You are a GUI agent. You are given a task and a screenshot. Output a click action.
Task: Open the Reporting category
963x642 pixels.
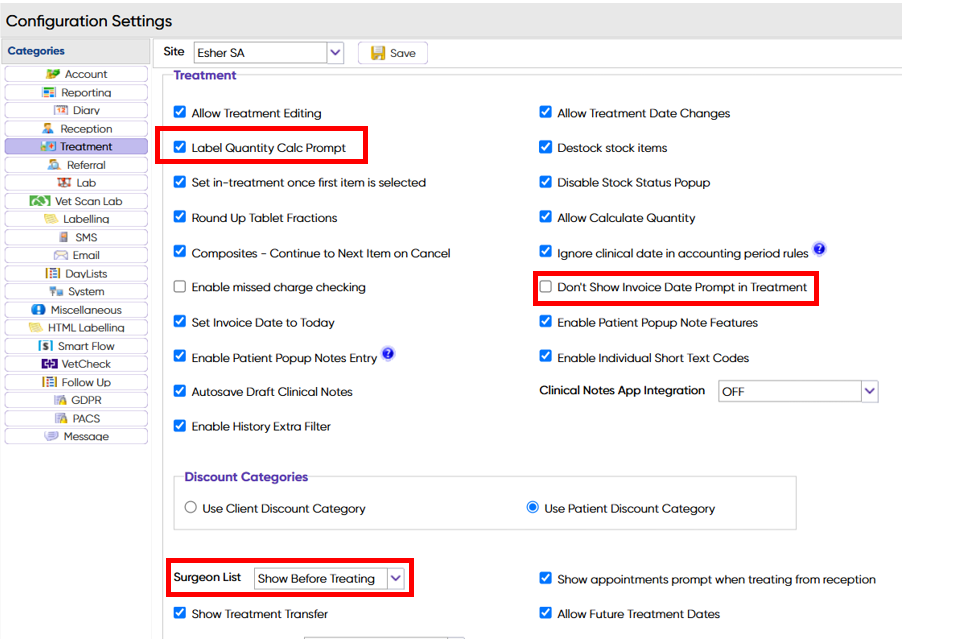76,92
